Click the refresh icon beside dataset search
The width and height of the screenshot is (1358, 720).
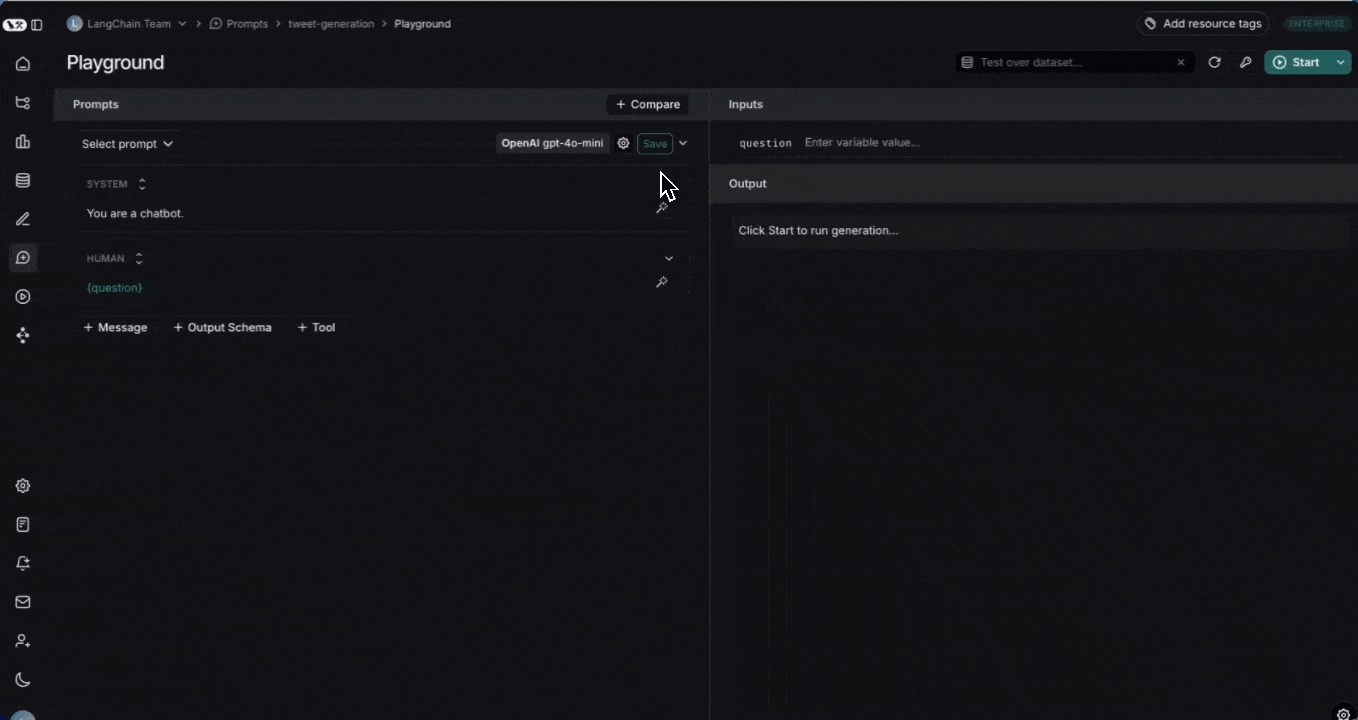pos(1214,62)
